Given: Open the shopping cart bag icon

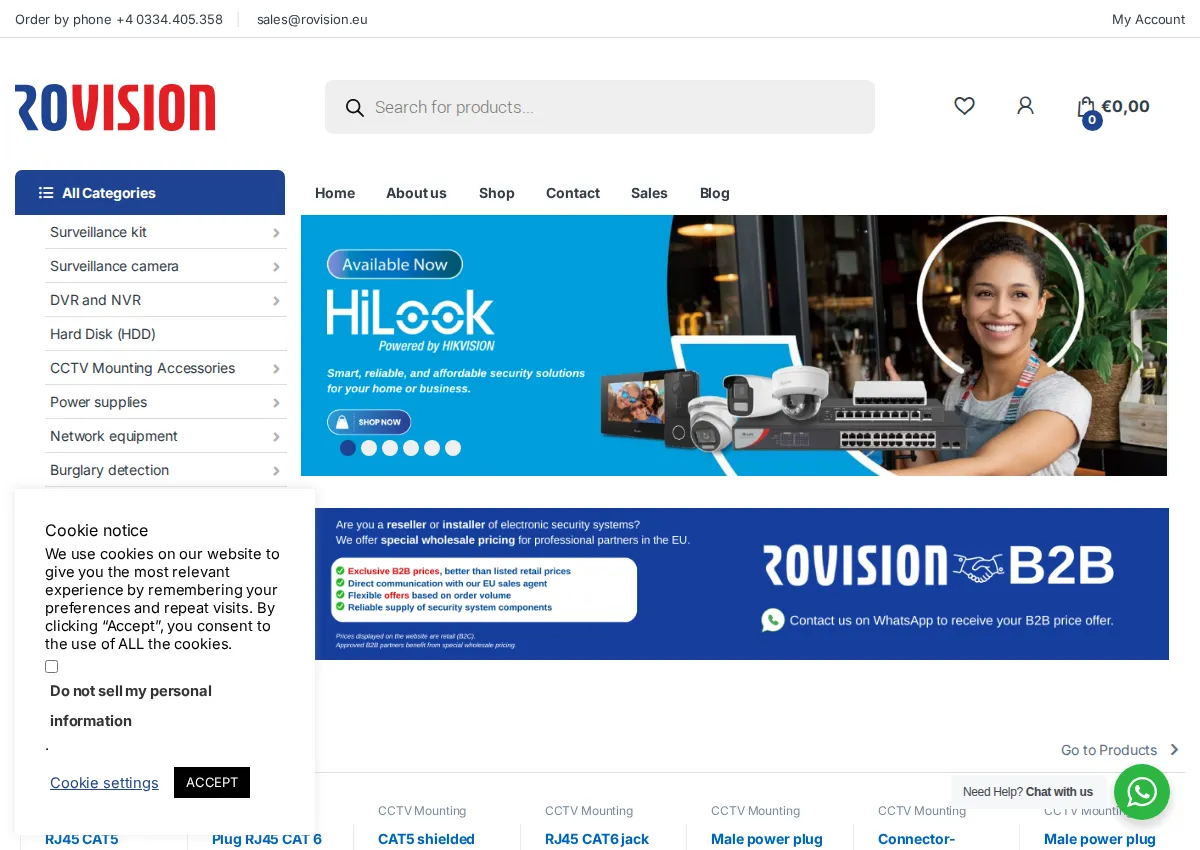Looking at the screenshot, I should click(1086, 107).
